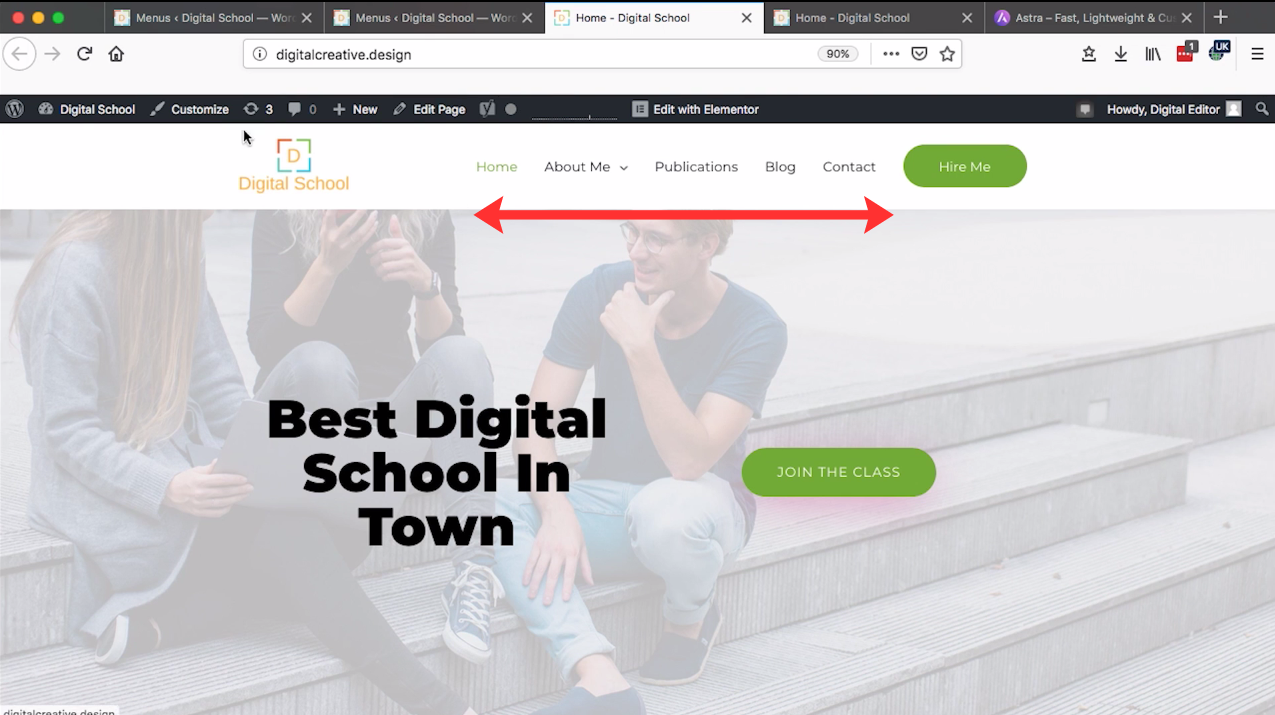The image size is (1275, 715).
Task: Click the Digital Editor avatar thumbnail
Action: click(1234, 109)
